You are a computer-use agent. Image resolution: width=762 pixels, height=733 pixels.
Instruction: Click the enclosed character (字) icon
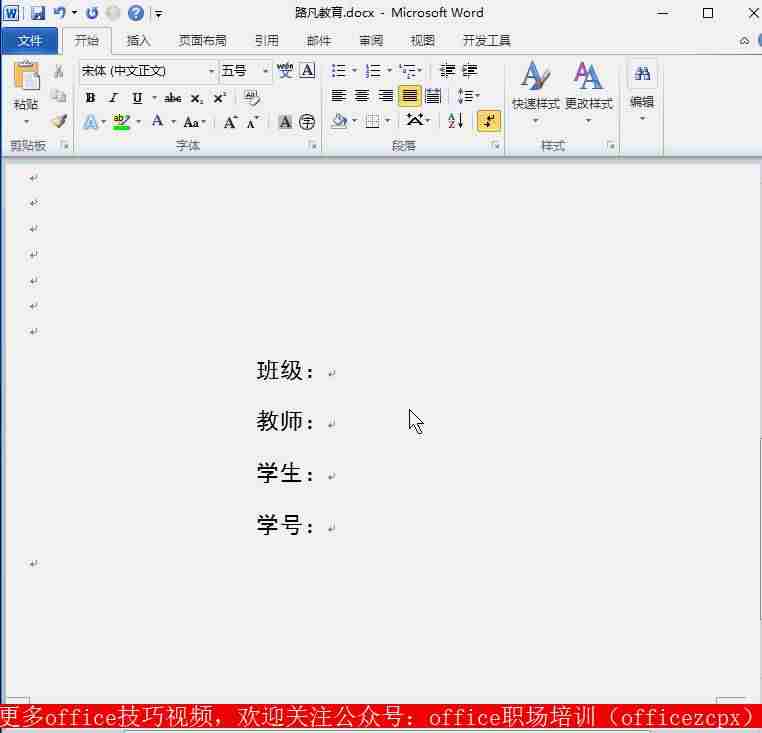(x=307, y=122)
